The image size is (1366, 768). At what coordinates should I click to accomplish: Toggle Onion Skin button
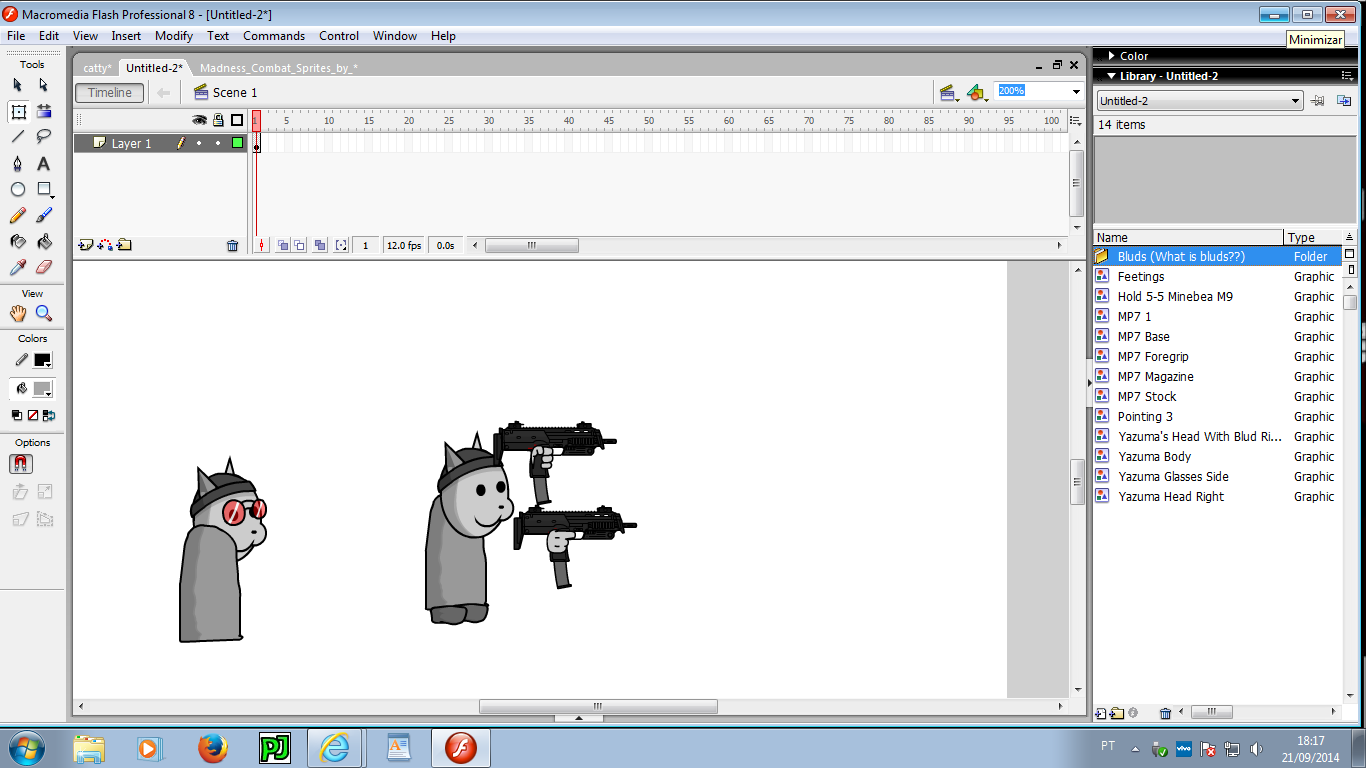(x=284, y=245)
